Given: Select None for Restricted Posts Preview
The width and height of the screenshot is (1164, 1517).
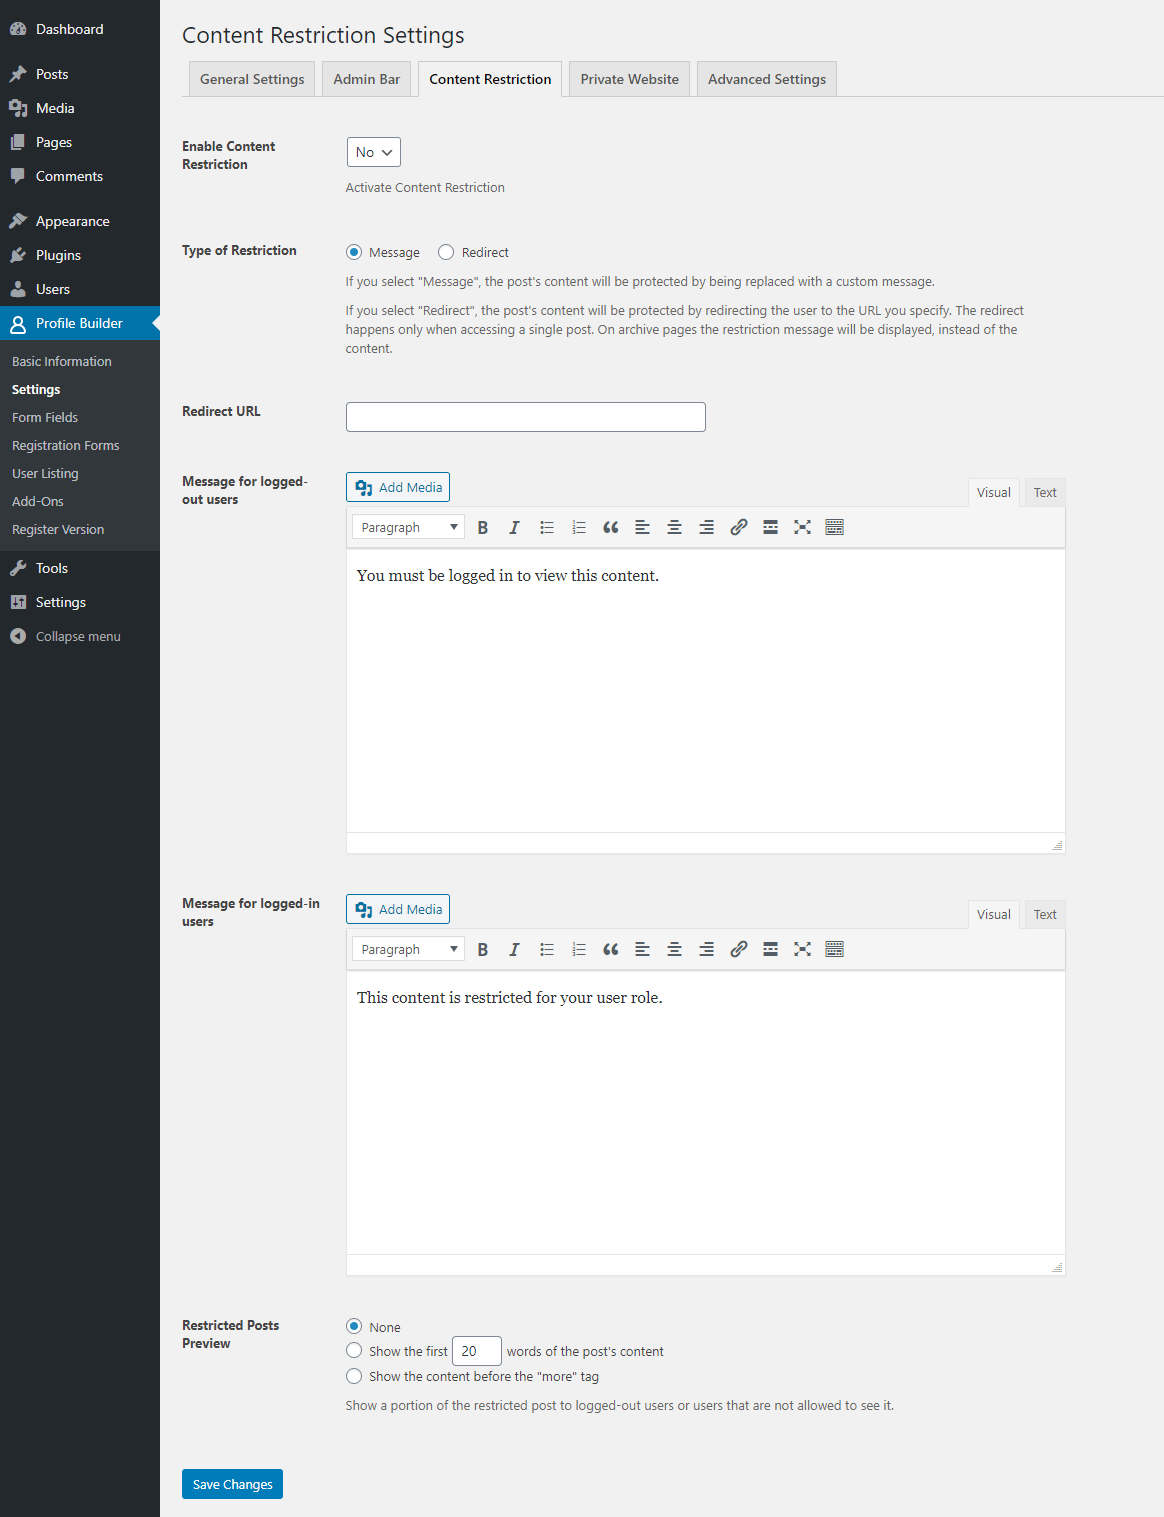Looking at the screenshot, I should click(354, 1326).
